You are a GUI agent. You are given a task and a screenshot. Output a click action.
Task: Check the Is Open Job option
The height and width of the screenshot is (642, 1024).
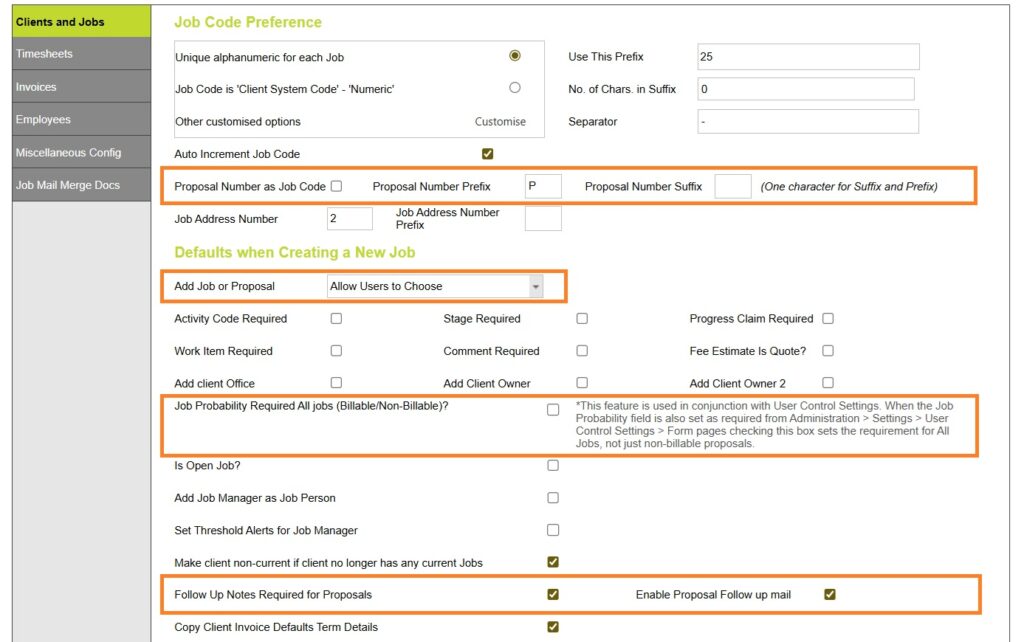553,466
